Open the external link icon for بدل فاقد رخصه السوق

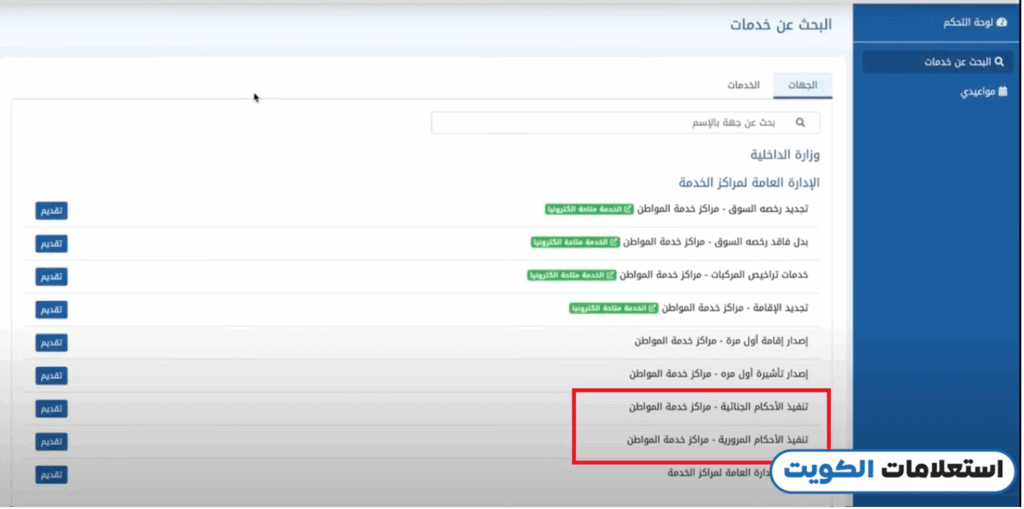613,242
